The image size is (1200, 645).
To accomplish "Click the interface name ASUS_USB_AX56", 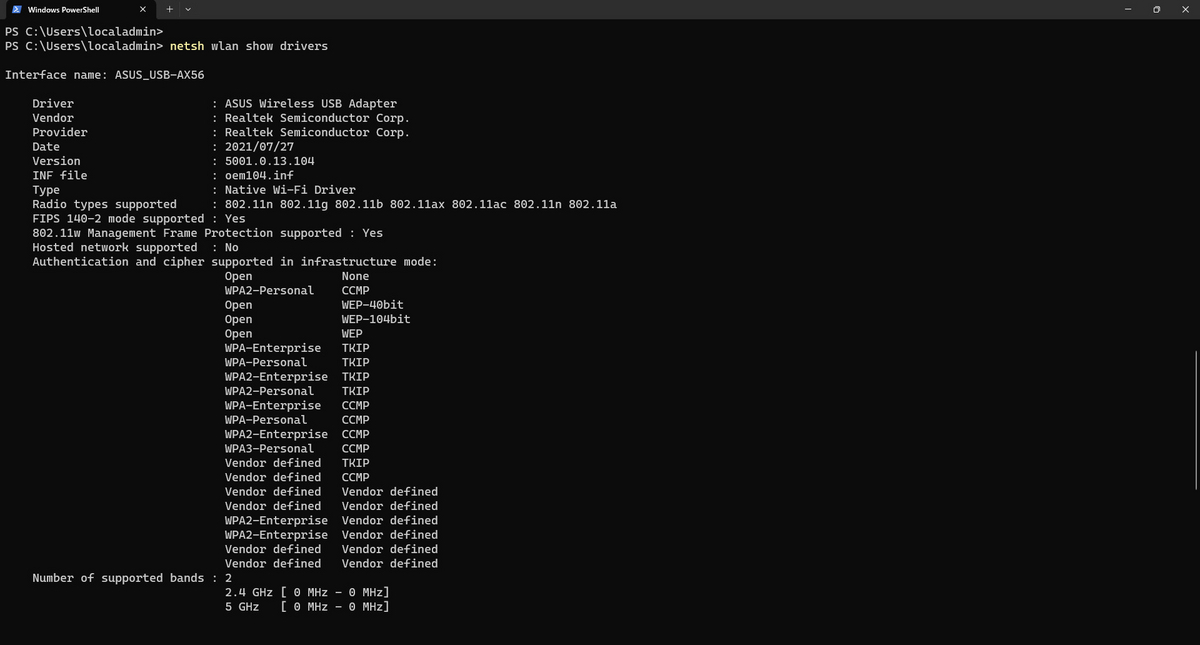I will tap(160, 74).
